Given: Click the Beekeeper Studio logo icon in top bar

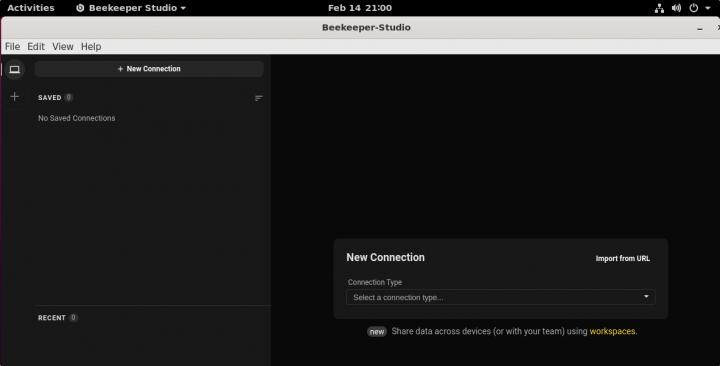Looking at the screenshot, I should point(80,8).
